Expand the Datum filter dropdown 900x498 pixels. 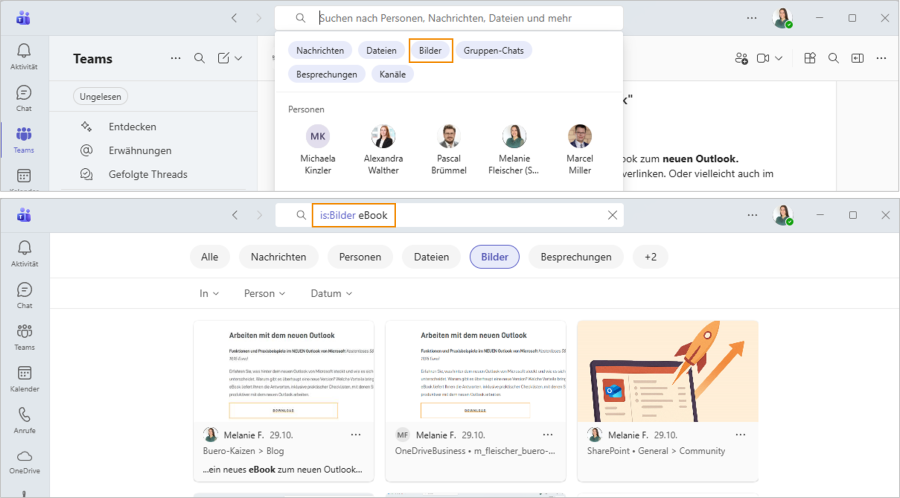[331, 294]
